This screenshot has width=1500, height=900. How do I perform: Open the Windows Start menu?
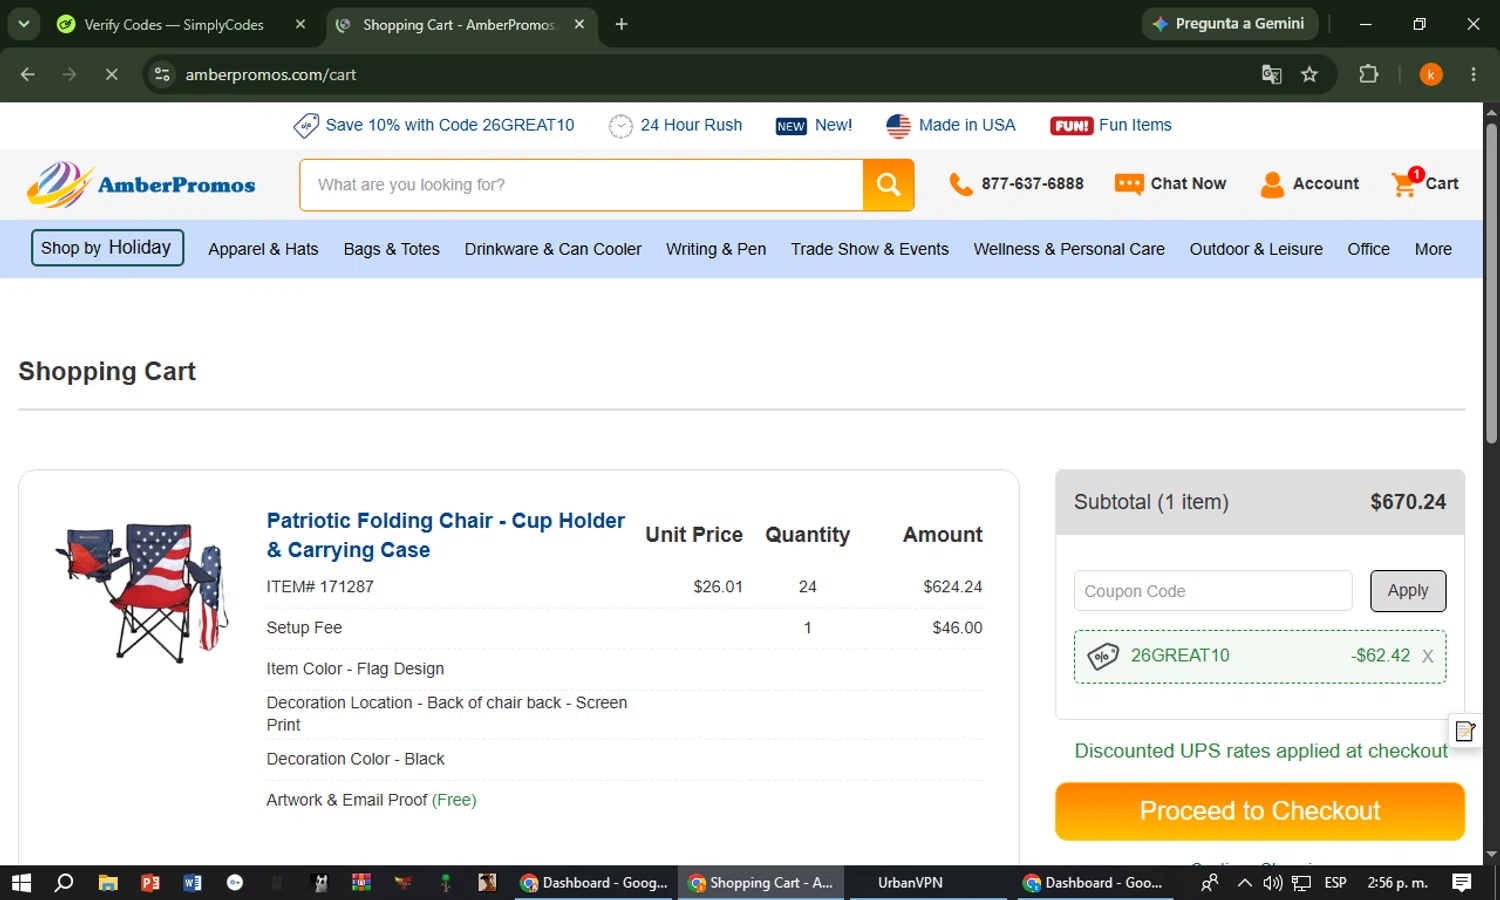(x=21, y=882)
